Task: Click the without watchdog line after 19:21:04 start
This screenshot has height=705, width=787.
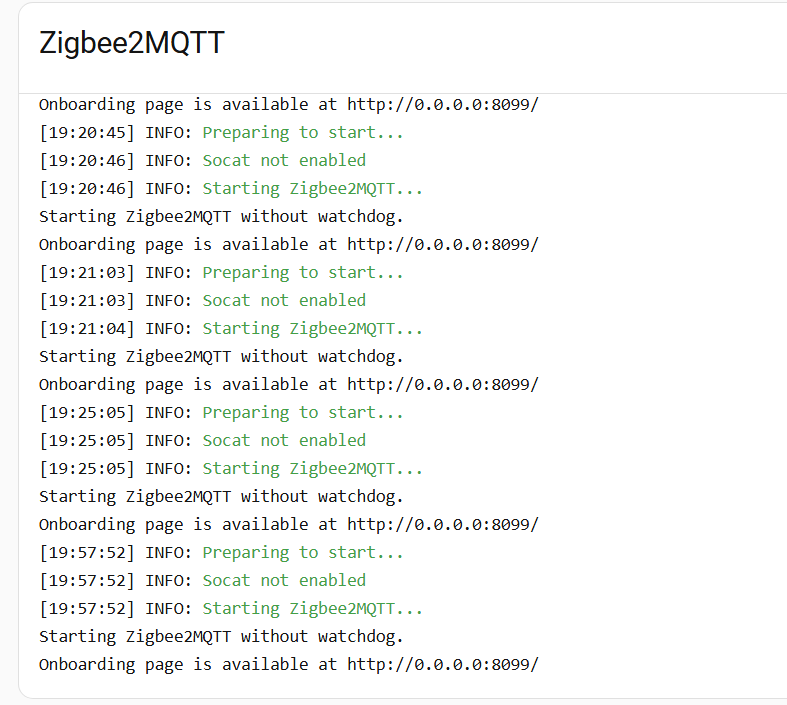Action: [221, 356]
